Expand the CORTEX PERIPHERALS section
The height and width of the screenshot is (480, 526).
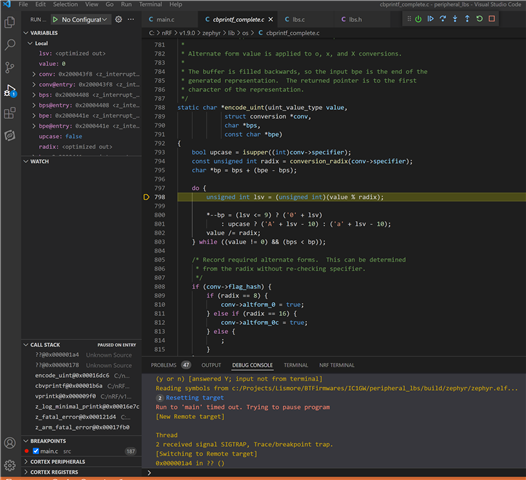26,462
